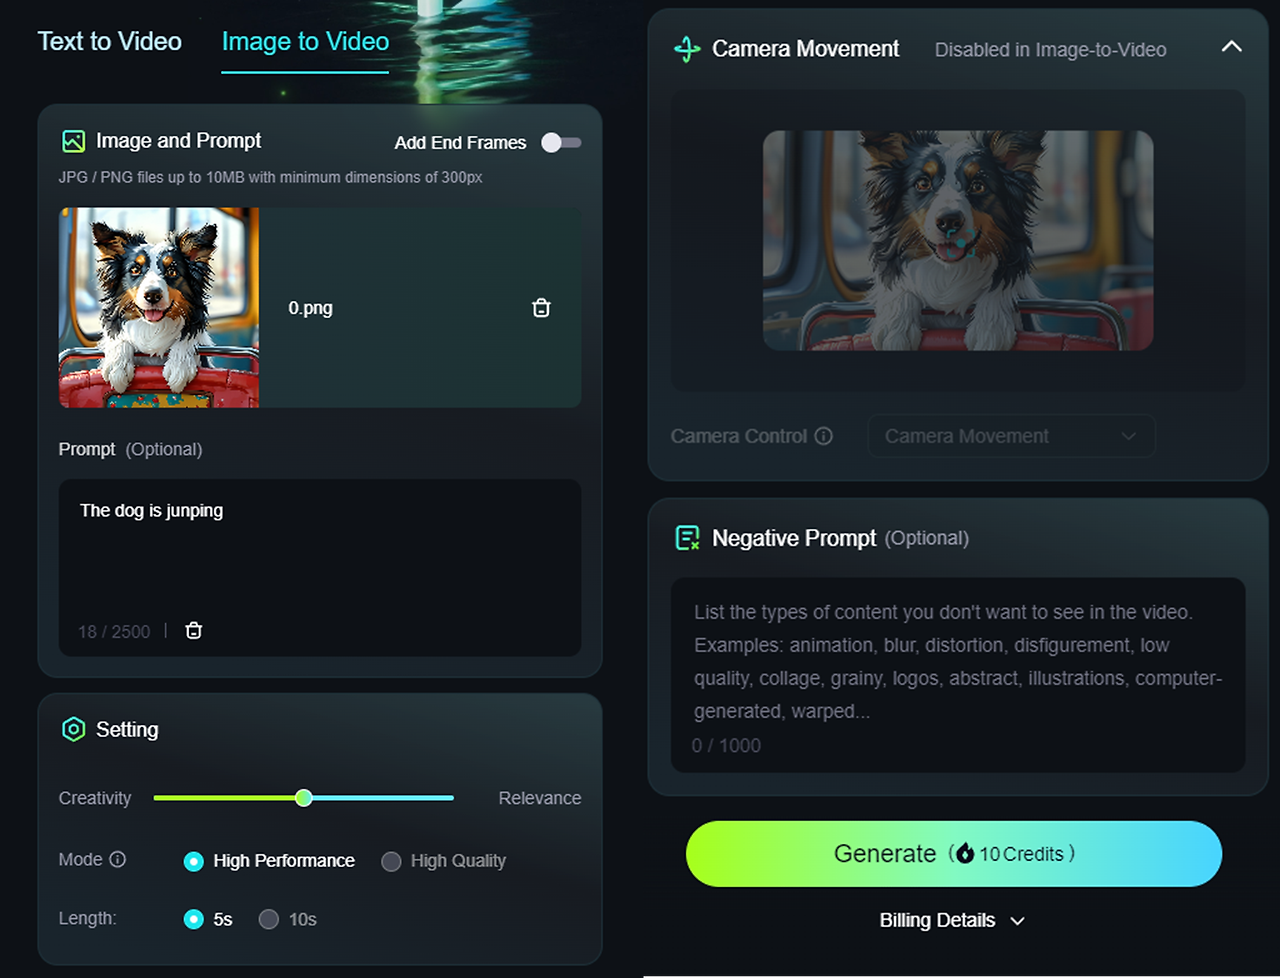Click the Image and Prompt picture icon
This screenshot has height=978, width=1280.
click(x=73, y=141)
